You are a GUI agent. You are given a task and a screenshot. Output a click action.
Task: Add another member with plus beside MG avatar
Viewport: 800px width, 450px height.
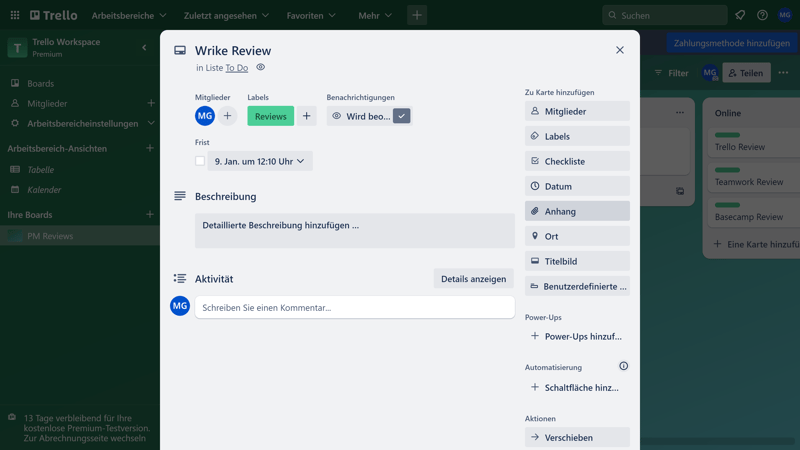[228, 116]
